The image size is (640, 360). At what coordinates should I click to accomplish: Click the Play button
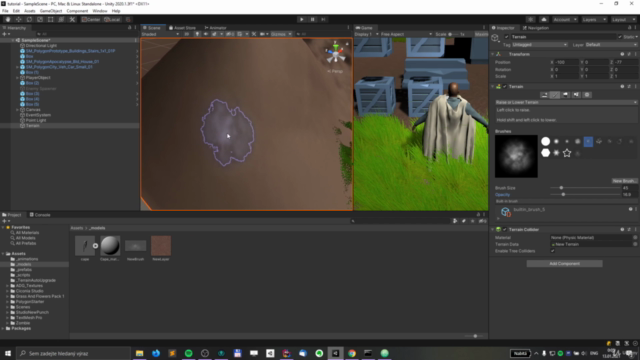[302, 19]
